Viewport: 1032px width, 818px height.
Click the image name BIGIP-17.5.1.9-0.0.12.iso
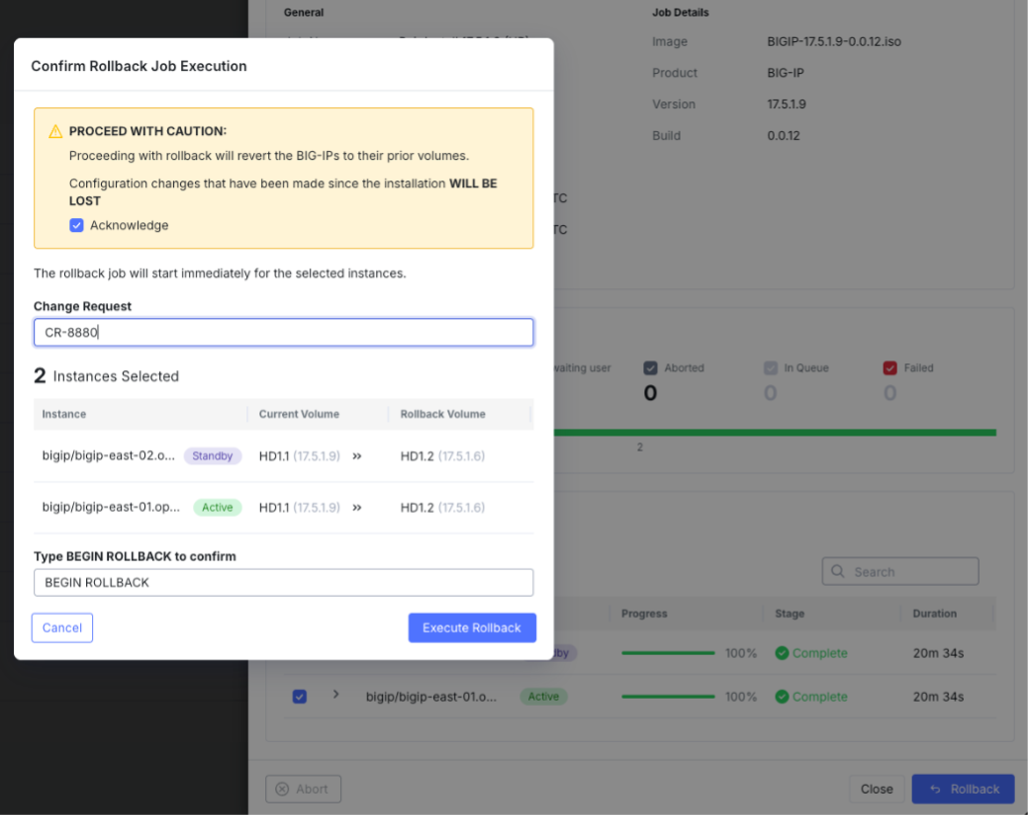836,42
